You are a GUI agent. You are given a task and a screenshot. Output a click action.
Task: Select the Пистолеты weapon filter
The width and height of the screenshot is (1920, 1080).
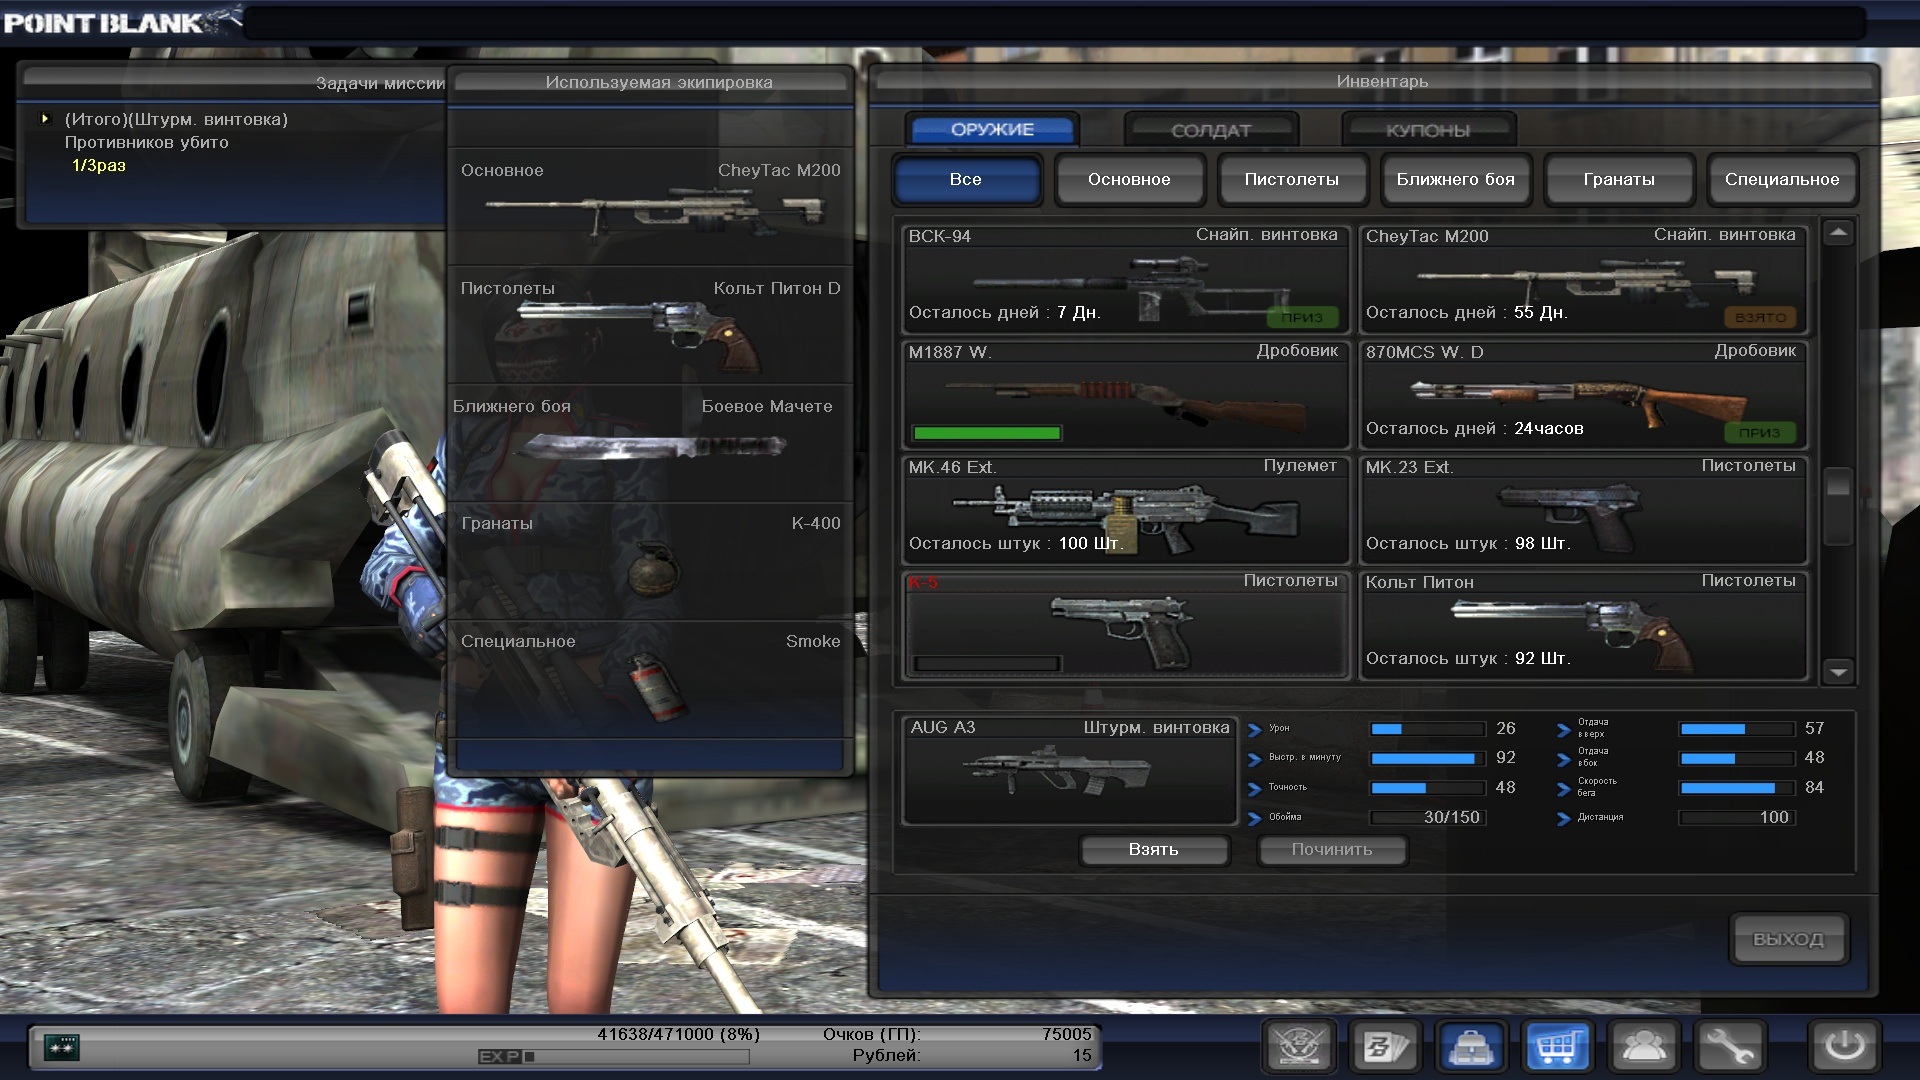click(1292, 179)
